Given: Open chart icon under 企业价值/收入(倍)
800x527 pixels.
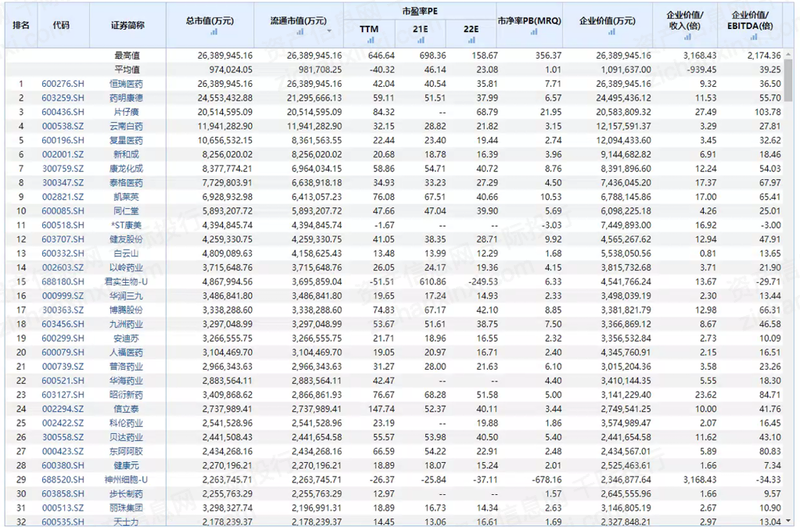Looking at the screenshot, I should [x=687, y=37].
